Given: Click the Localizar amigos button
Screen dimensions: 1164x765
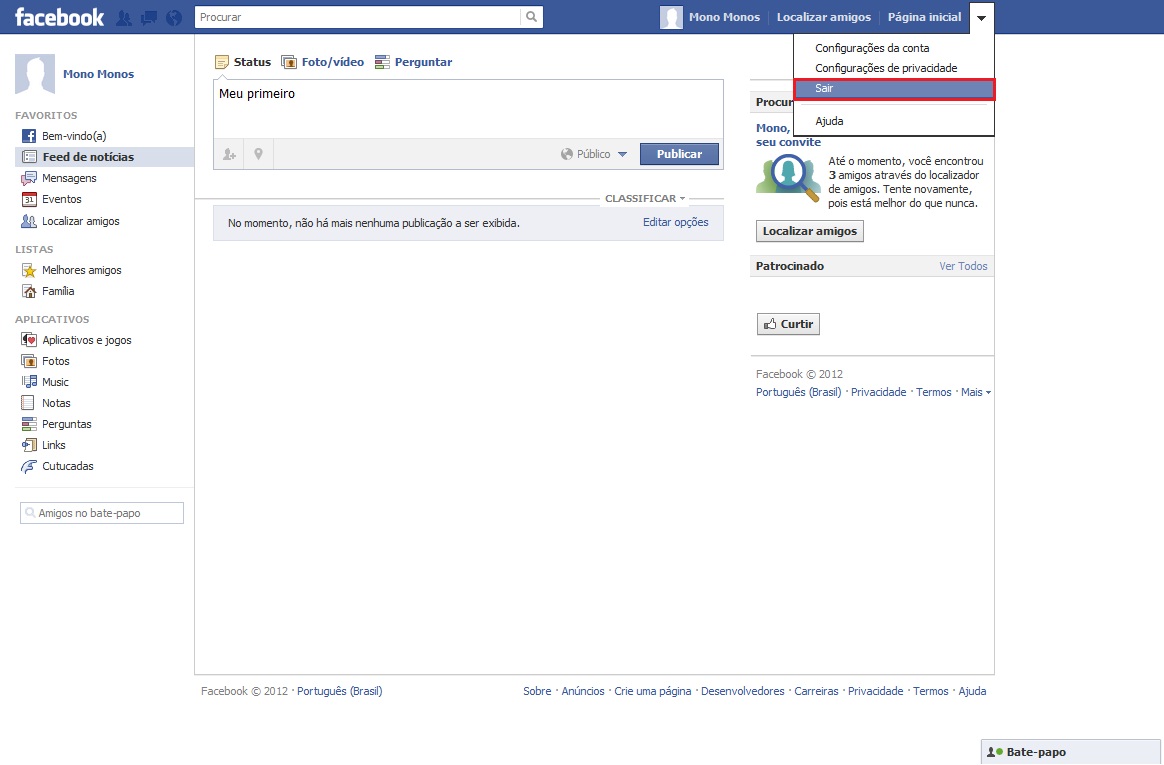Looking at the screenshot, I should tap(810, 232).
